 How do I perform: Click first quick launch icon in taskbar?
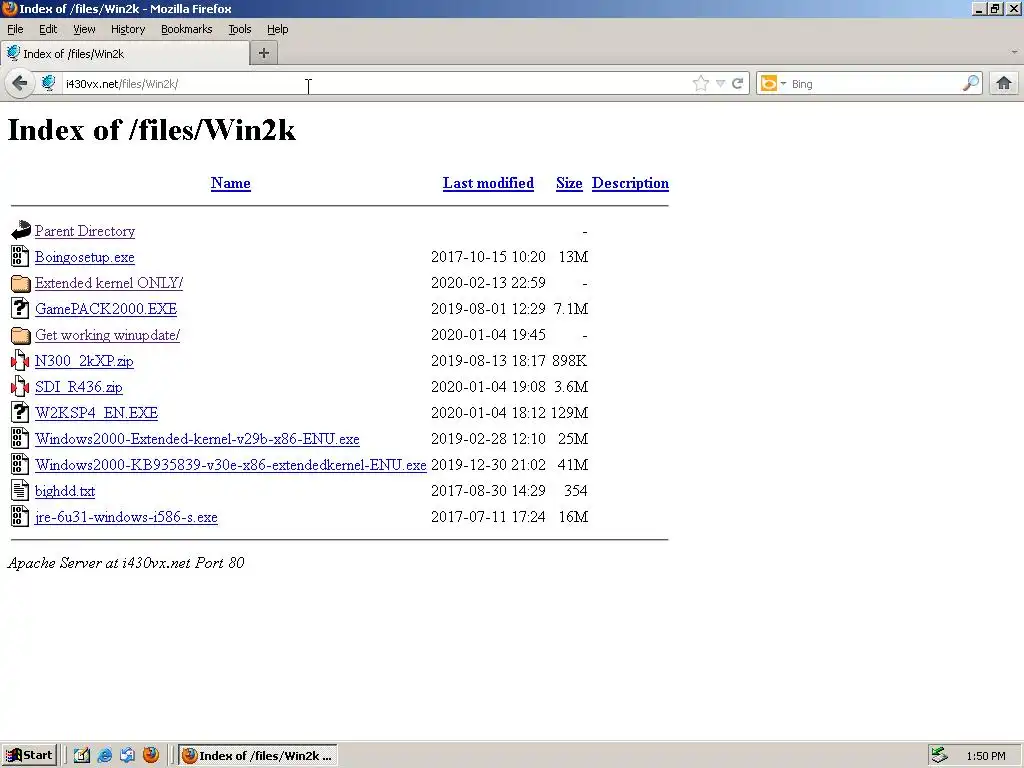click(82, 755)
